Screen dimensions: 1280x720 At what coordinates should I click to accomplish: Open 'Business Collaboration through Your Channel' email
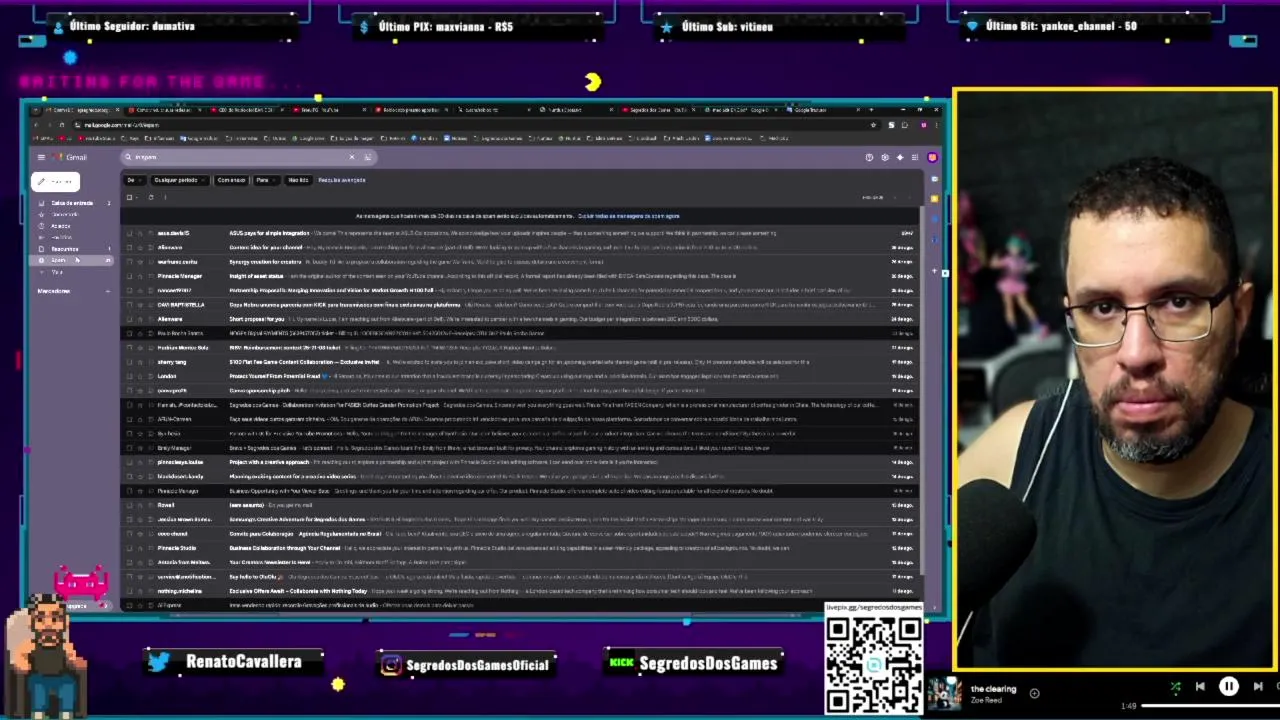click(x=520, y=548)
